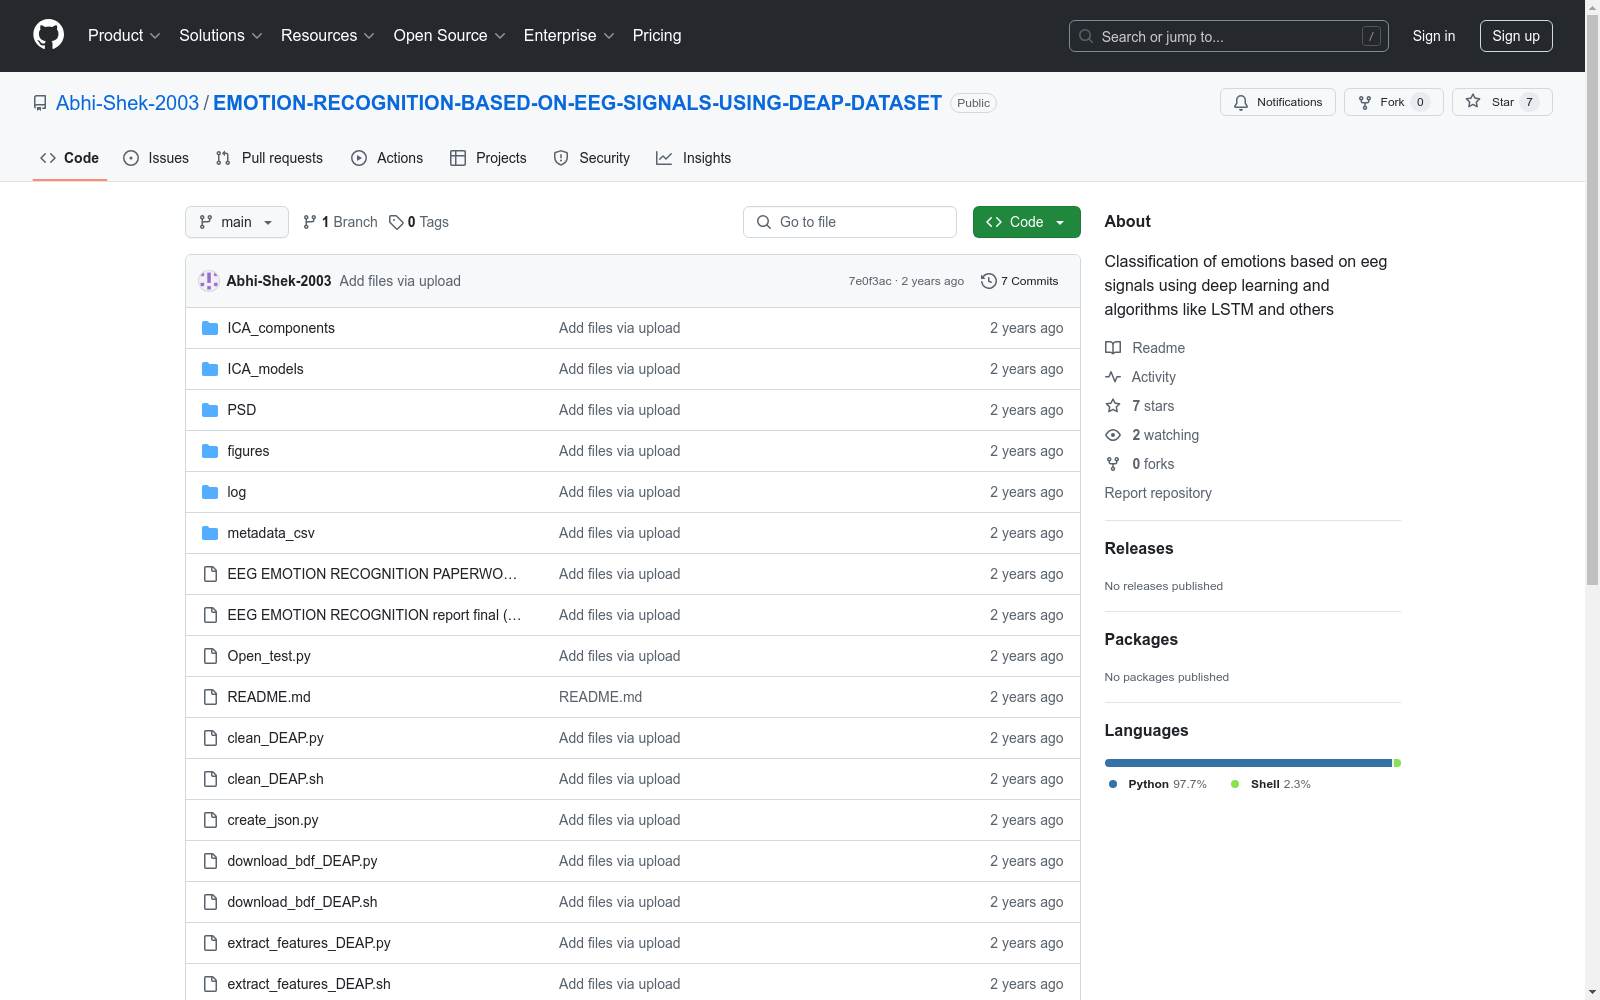Expand the Product menu in header
Image resolution: width=1600 pixels, height=1000 pixels.
tap(124, 36)
